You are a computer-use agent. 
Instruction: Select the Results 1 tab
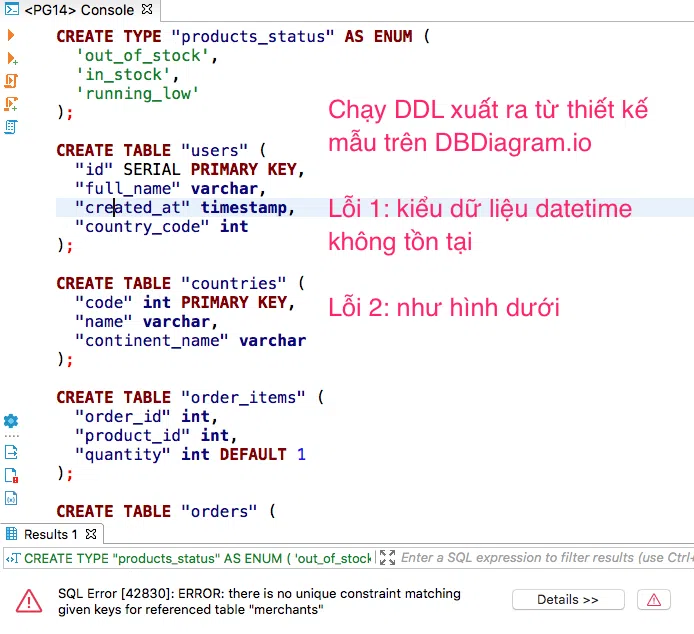tap(49, 534)
